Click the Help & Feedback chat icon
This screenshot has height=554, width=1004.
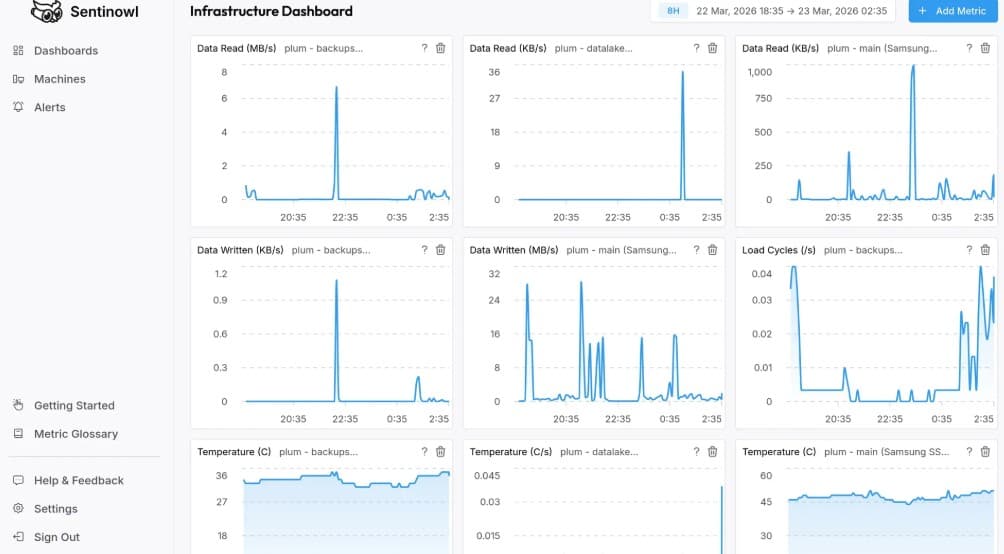coord(18,480)
